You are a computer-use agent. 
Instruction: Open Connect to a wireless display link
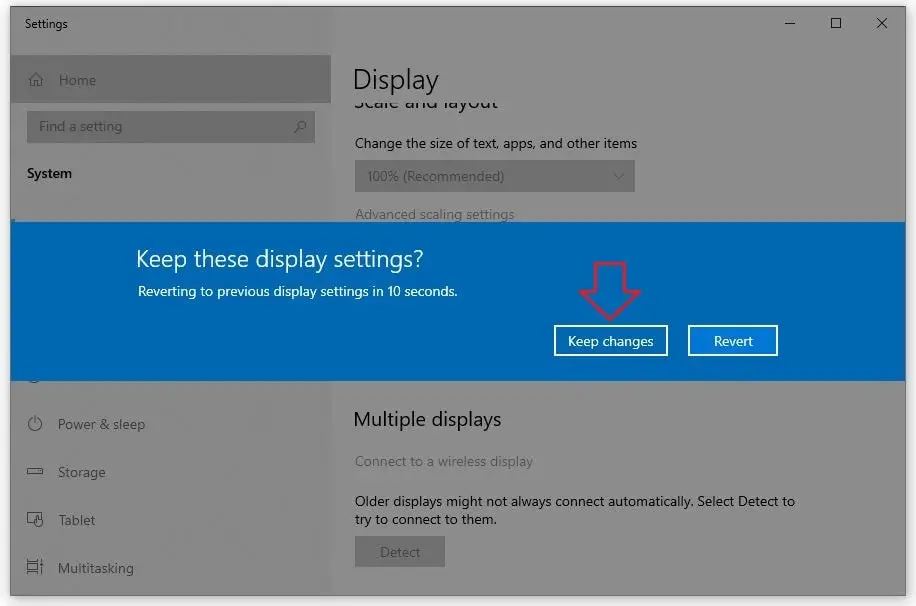443,461
